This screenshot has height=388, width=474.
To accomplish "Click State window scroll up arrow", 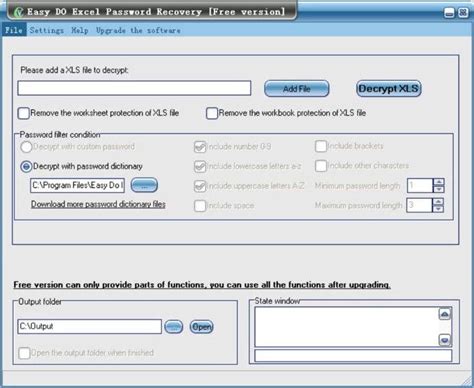I will (x=445, y=314).
